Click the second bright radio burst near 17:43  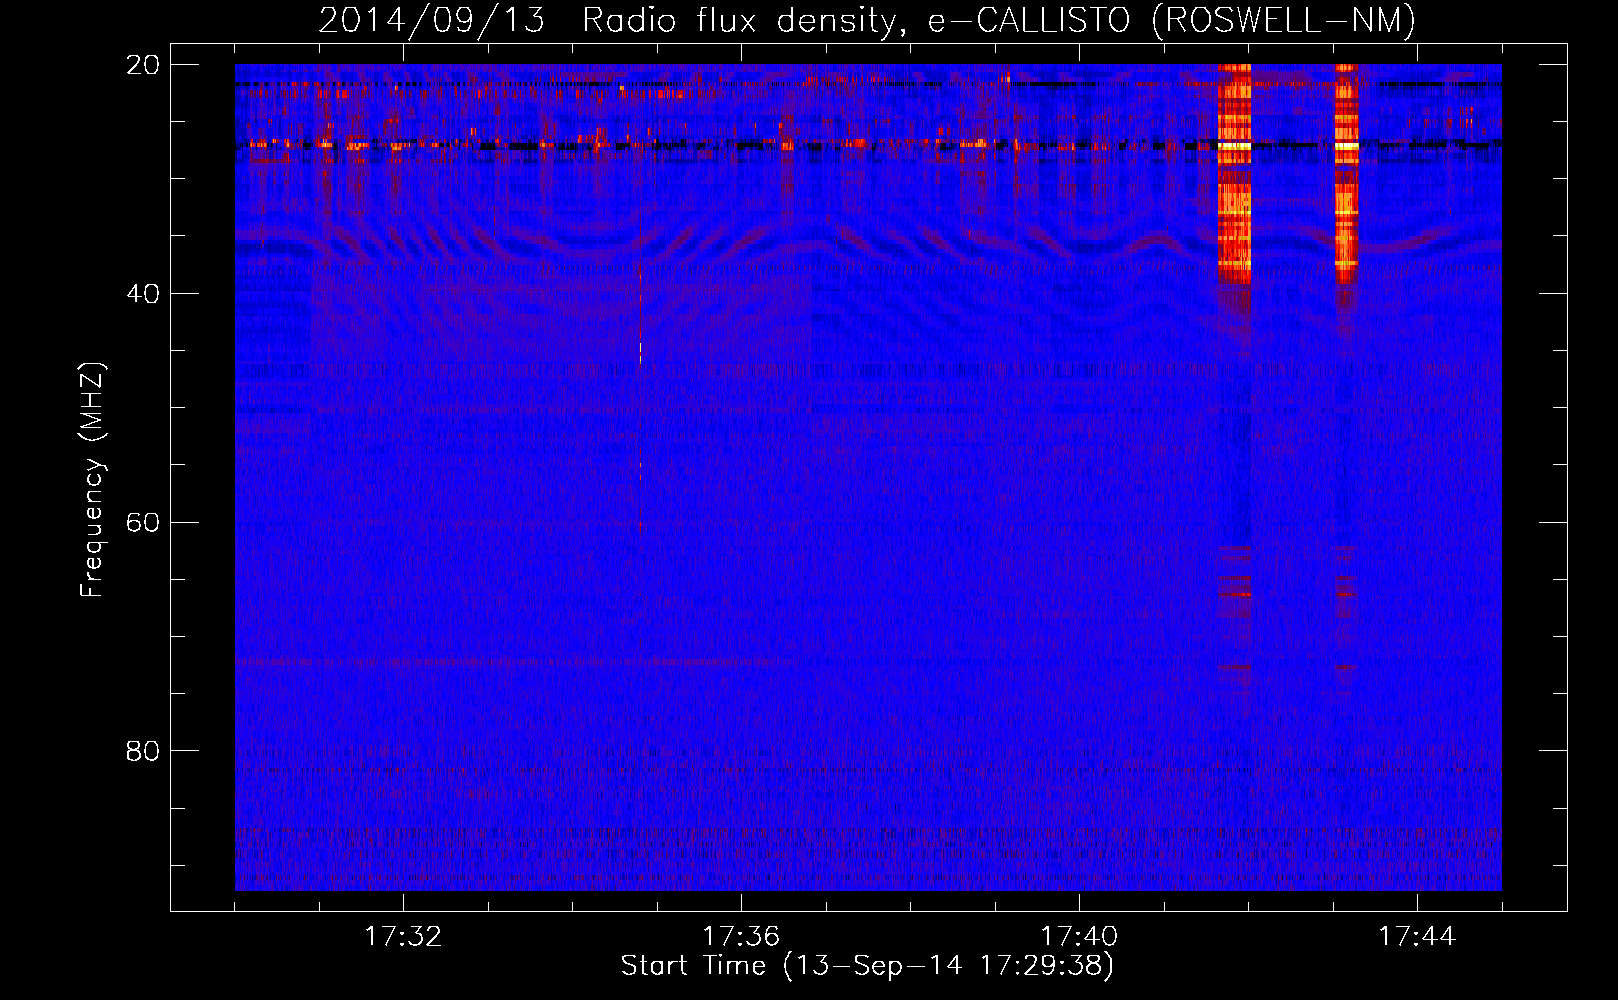(x=1346, y=175)
